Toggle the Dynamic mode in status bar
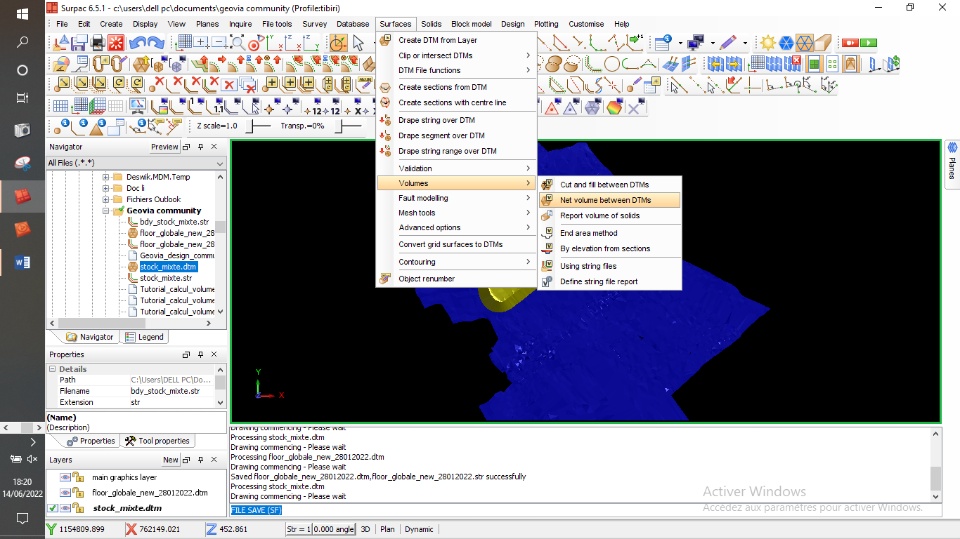This screenshot has height=539, width=960. (x=419, y=529)
